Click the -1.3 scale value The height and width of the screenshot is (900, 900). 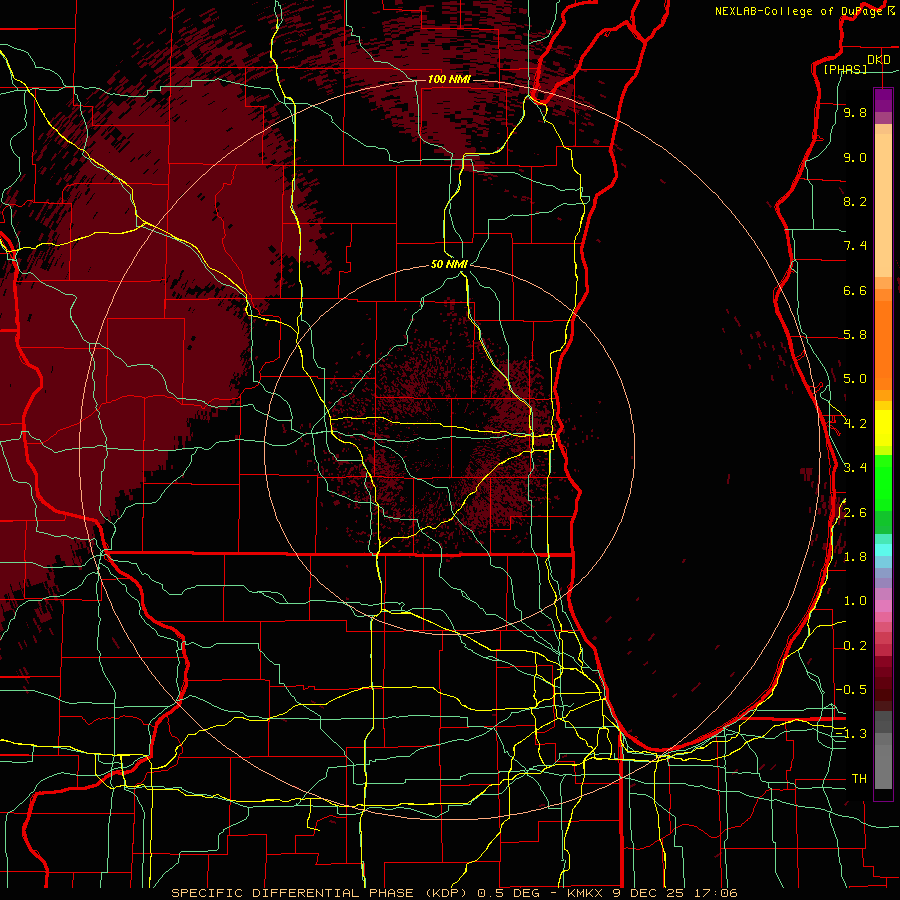tap(851, 734)
